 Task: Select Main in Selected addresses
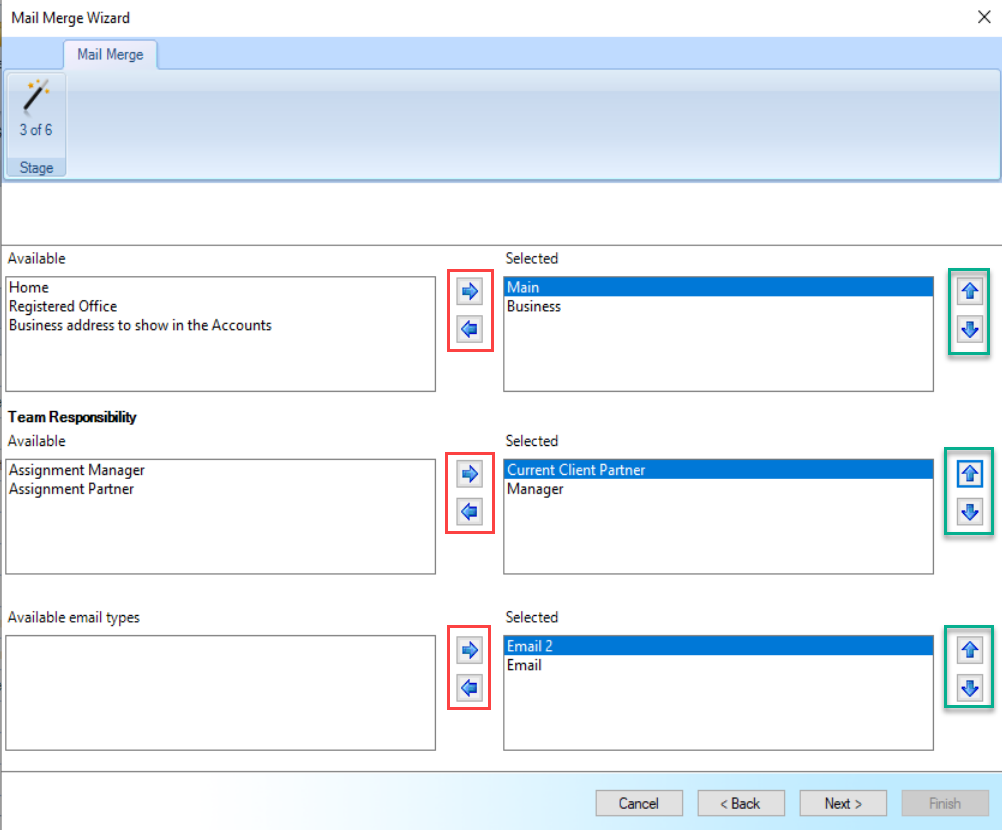tap(718, 288)
